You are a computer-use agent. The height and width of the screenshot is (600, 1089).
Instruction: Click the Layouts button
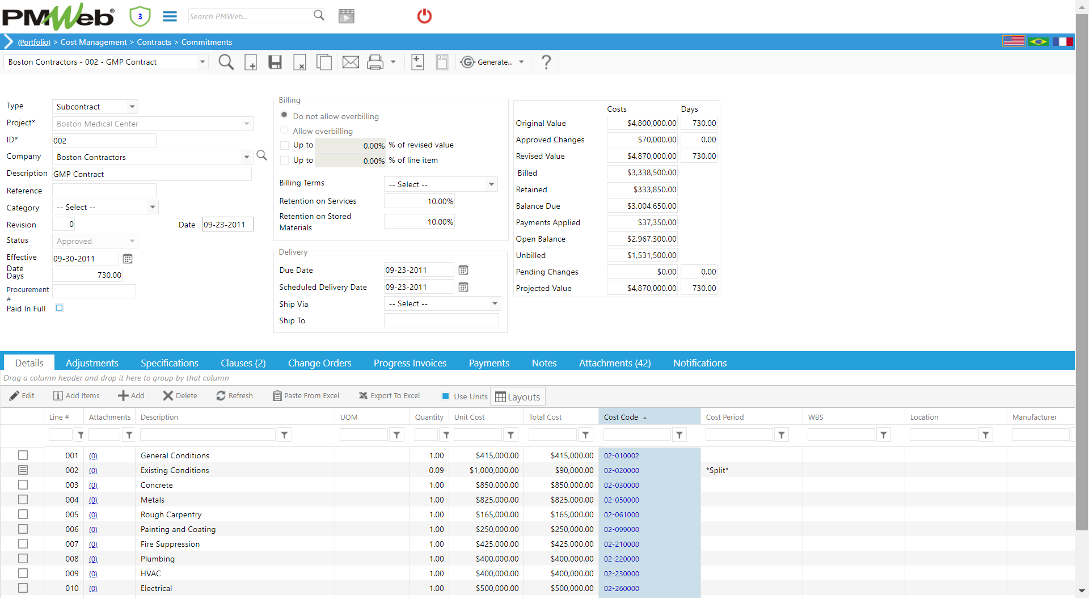517,397
